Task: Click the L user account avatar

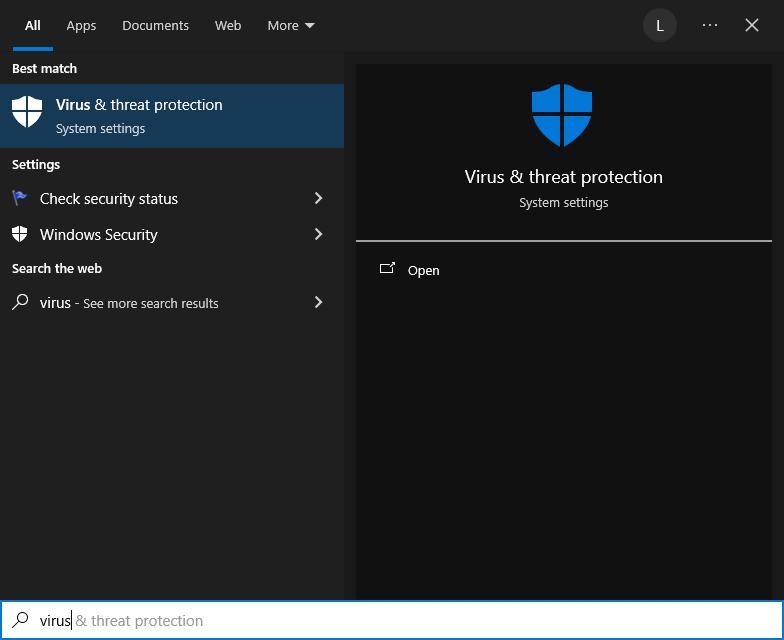Action: [x=660, y=25]
